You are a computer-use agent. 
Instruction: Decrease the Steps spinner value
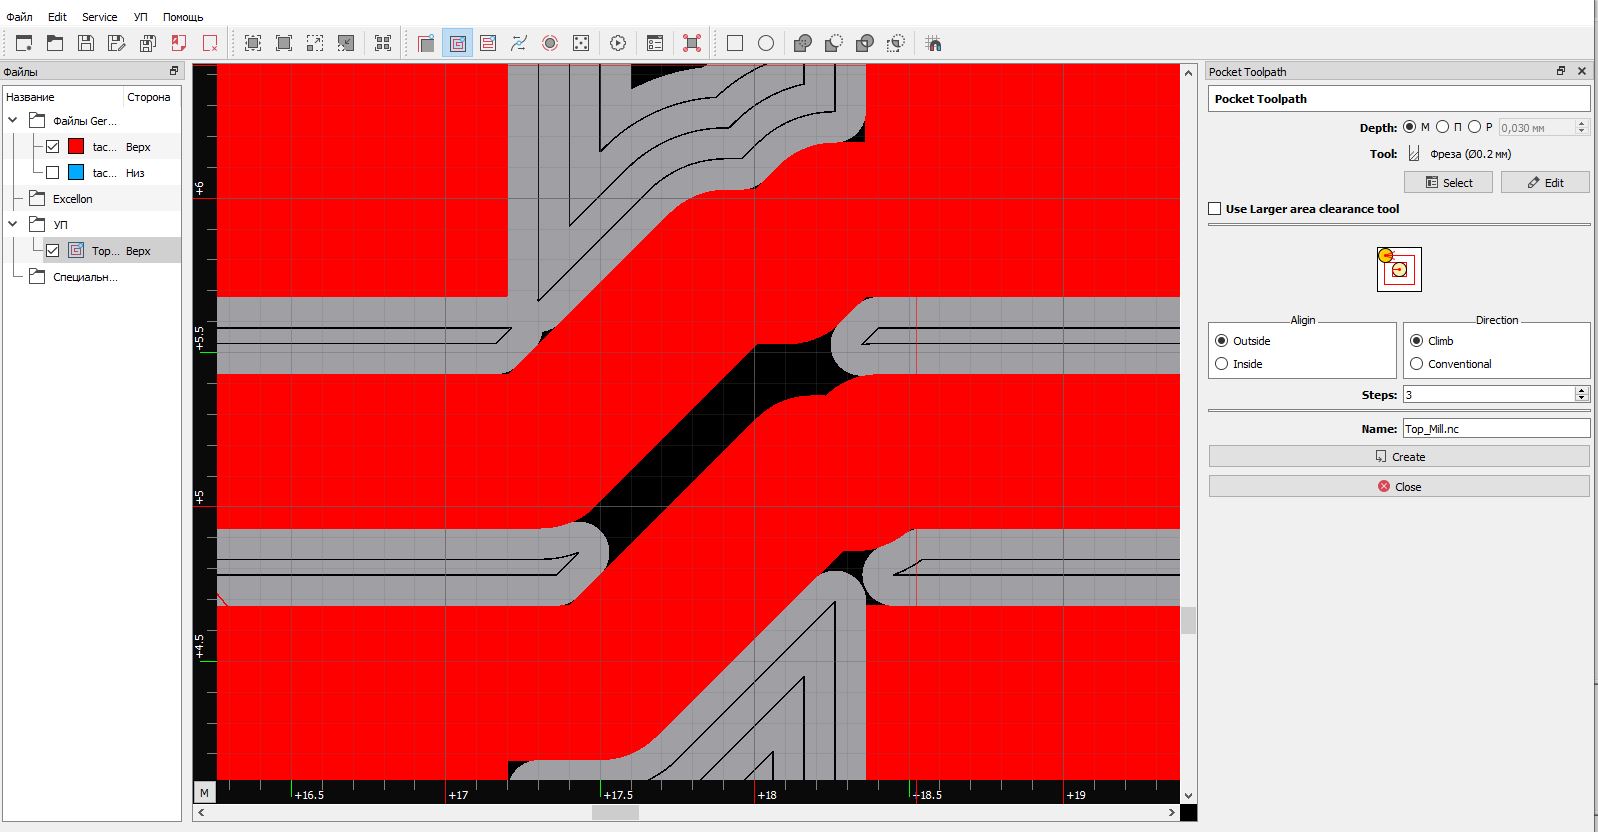click(x=1582, y=399)
